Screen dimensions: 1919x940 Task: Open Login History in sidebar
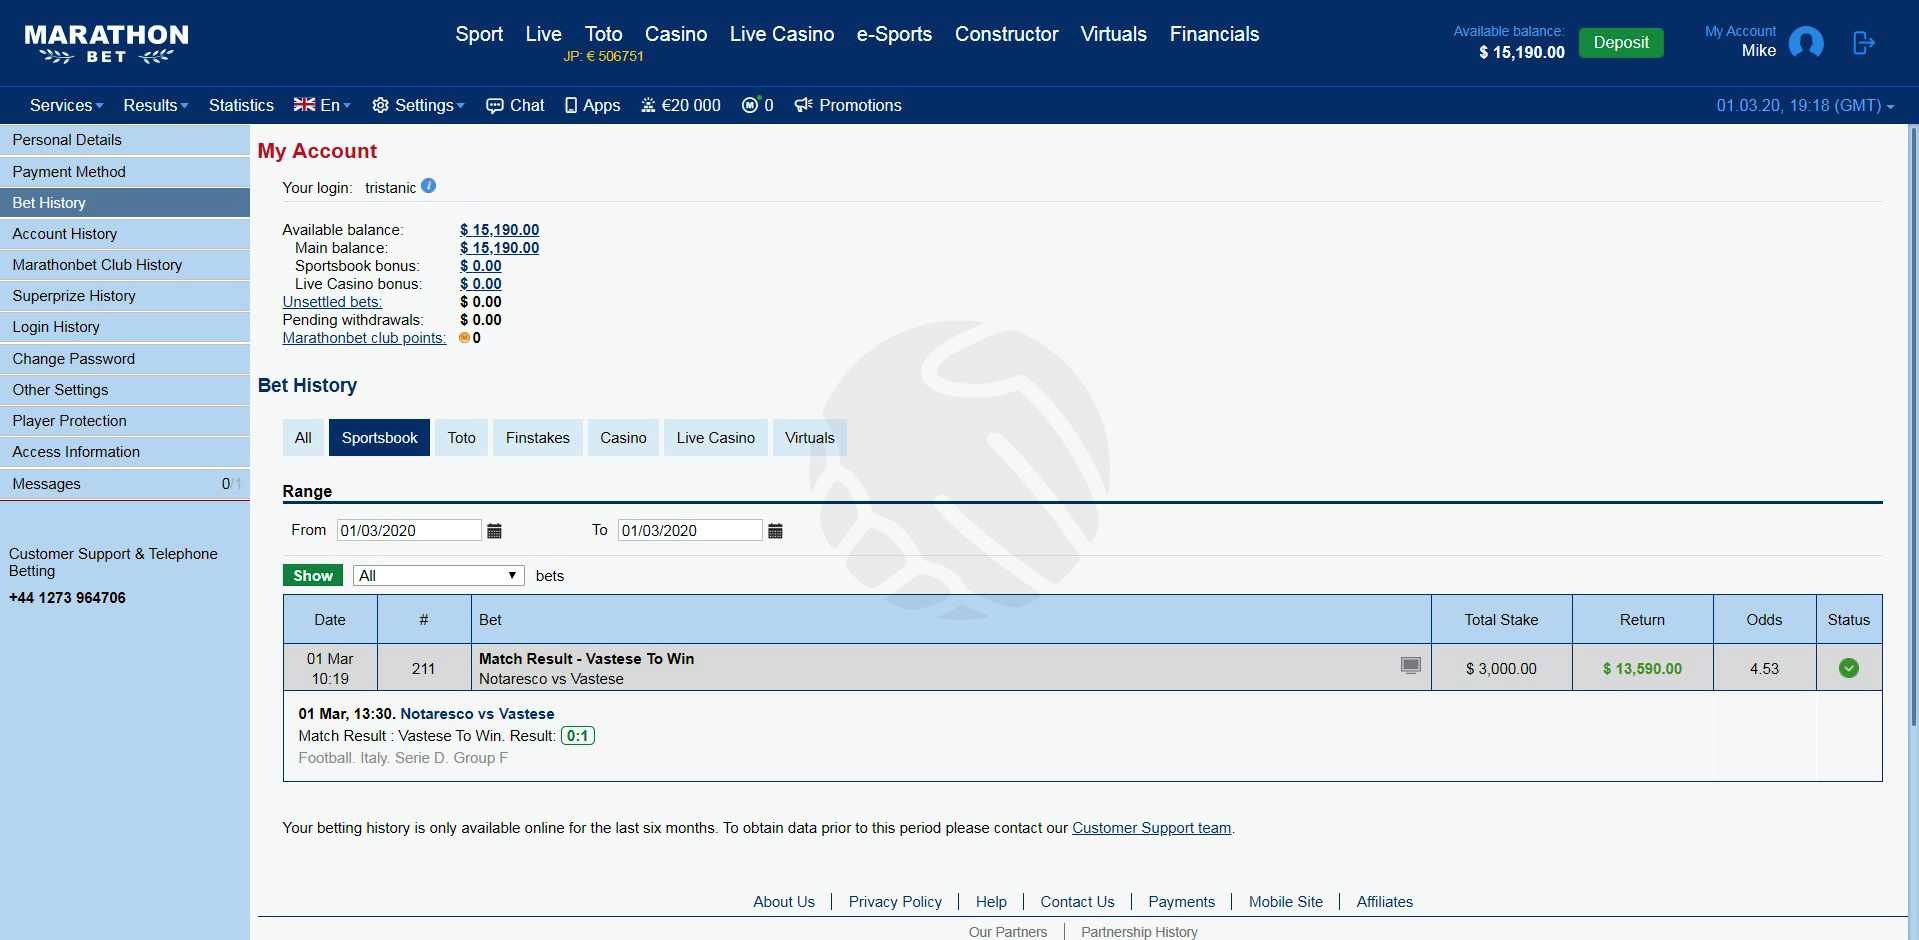click(125, 327)
